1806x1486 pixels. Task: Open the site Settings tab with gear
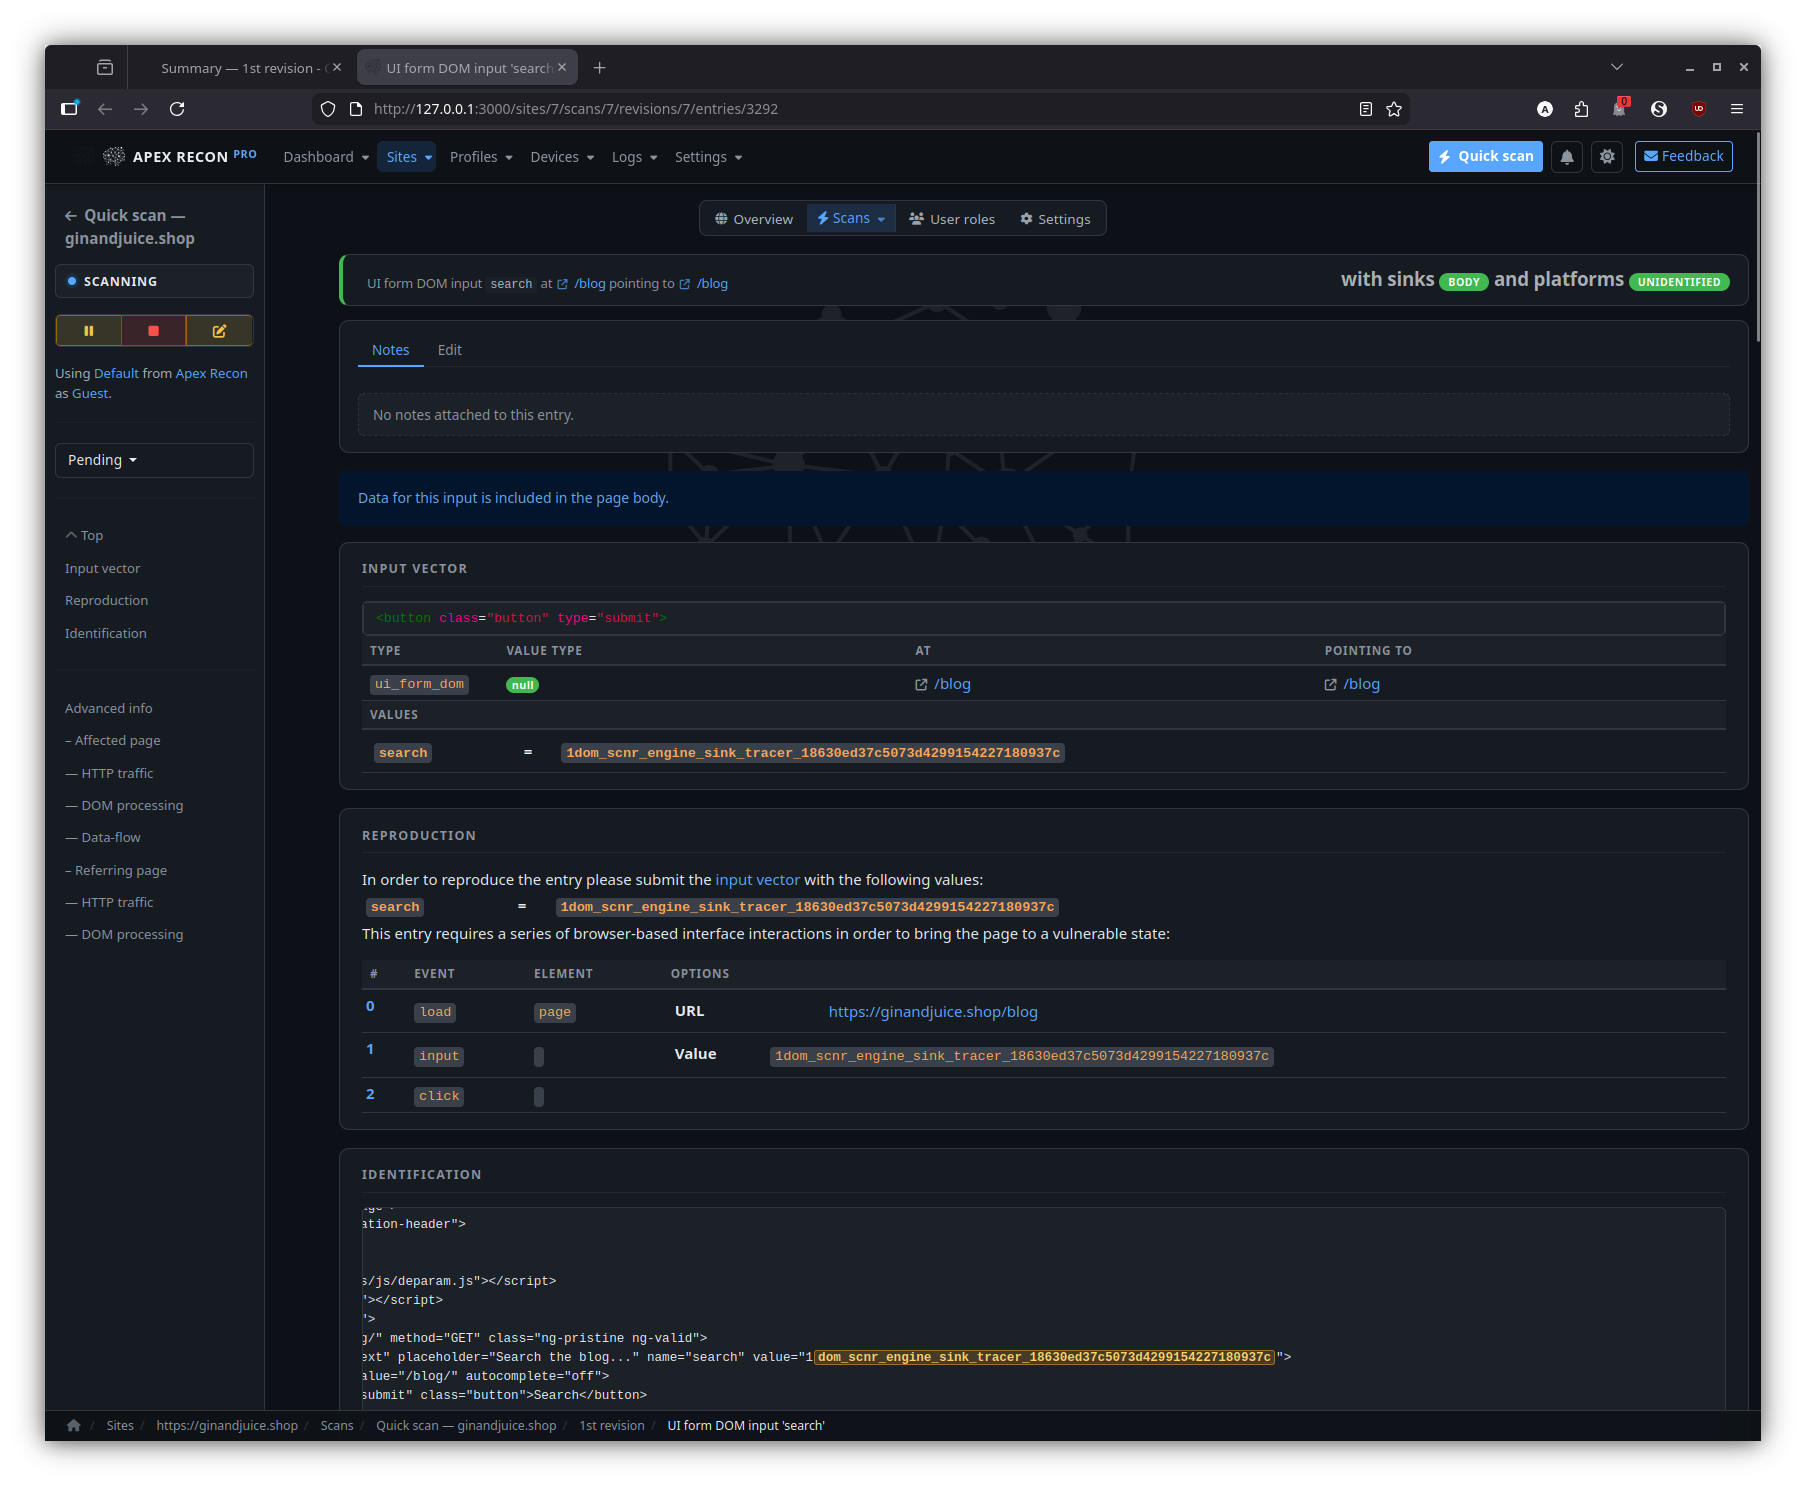[1055, 219]
